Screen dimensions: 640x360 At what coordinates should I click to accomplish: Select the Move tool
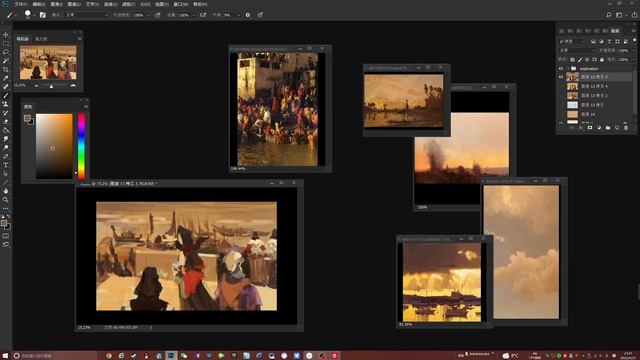[x=6, y=35]
